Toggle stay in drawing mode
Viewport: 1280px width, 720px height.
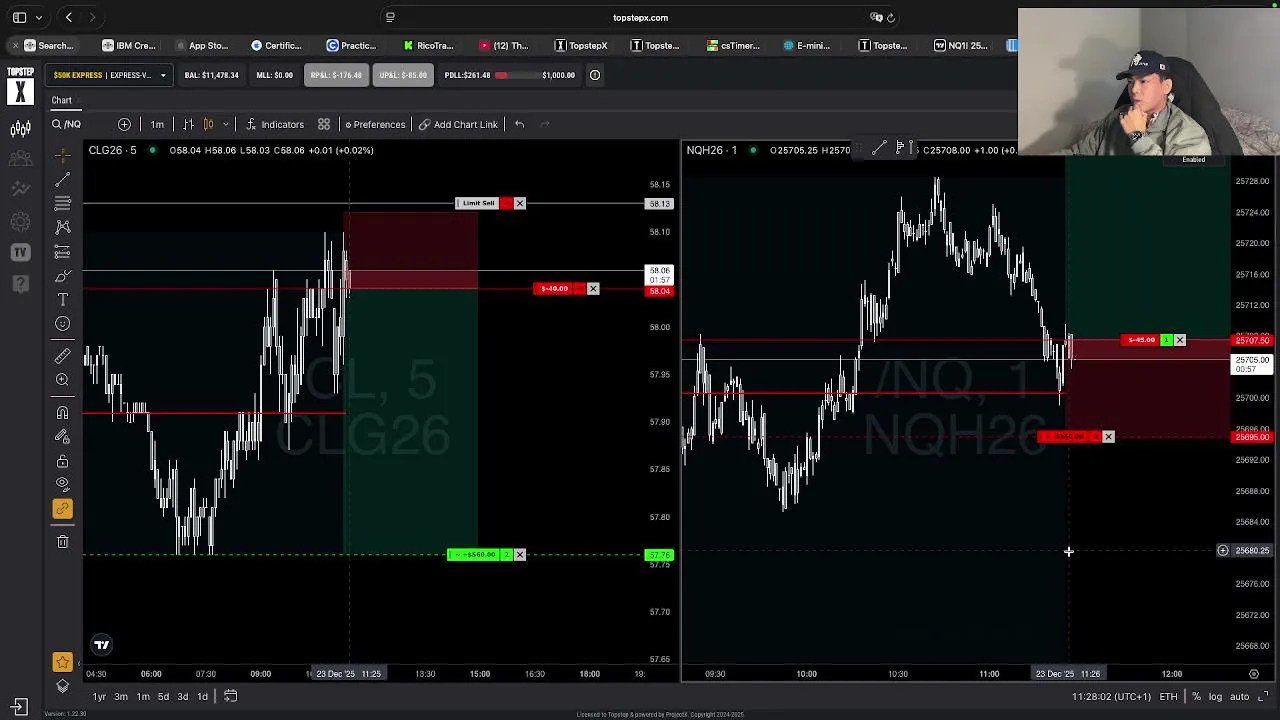point(62,437)
